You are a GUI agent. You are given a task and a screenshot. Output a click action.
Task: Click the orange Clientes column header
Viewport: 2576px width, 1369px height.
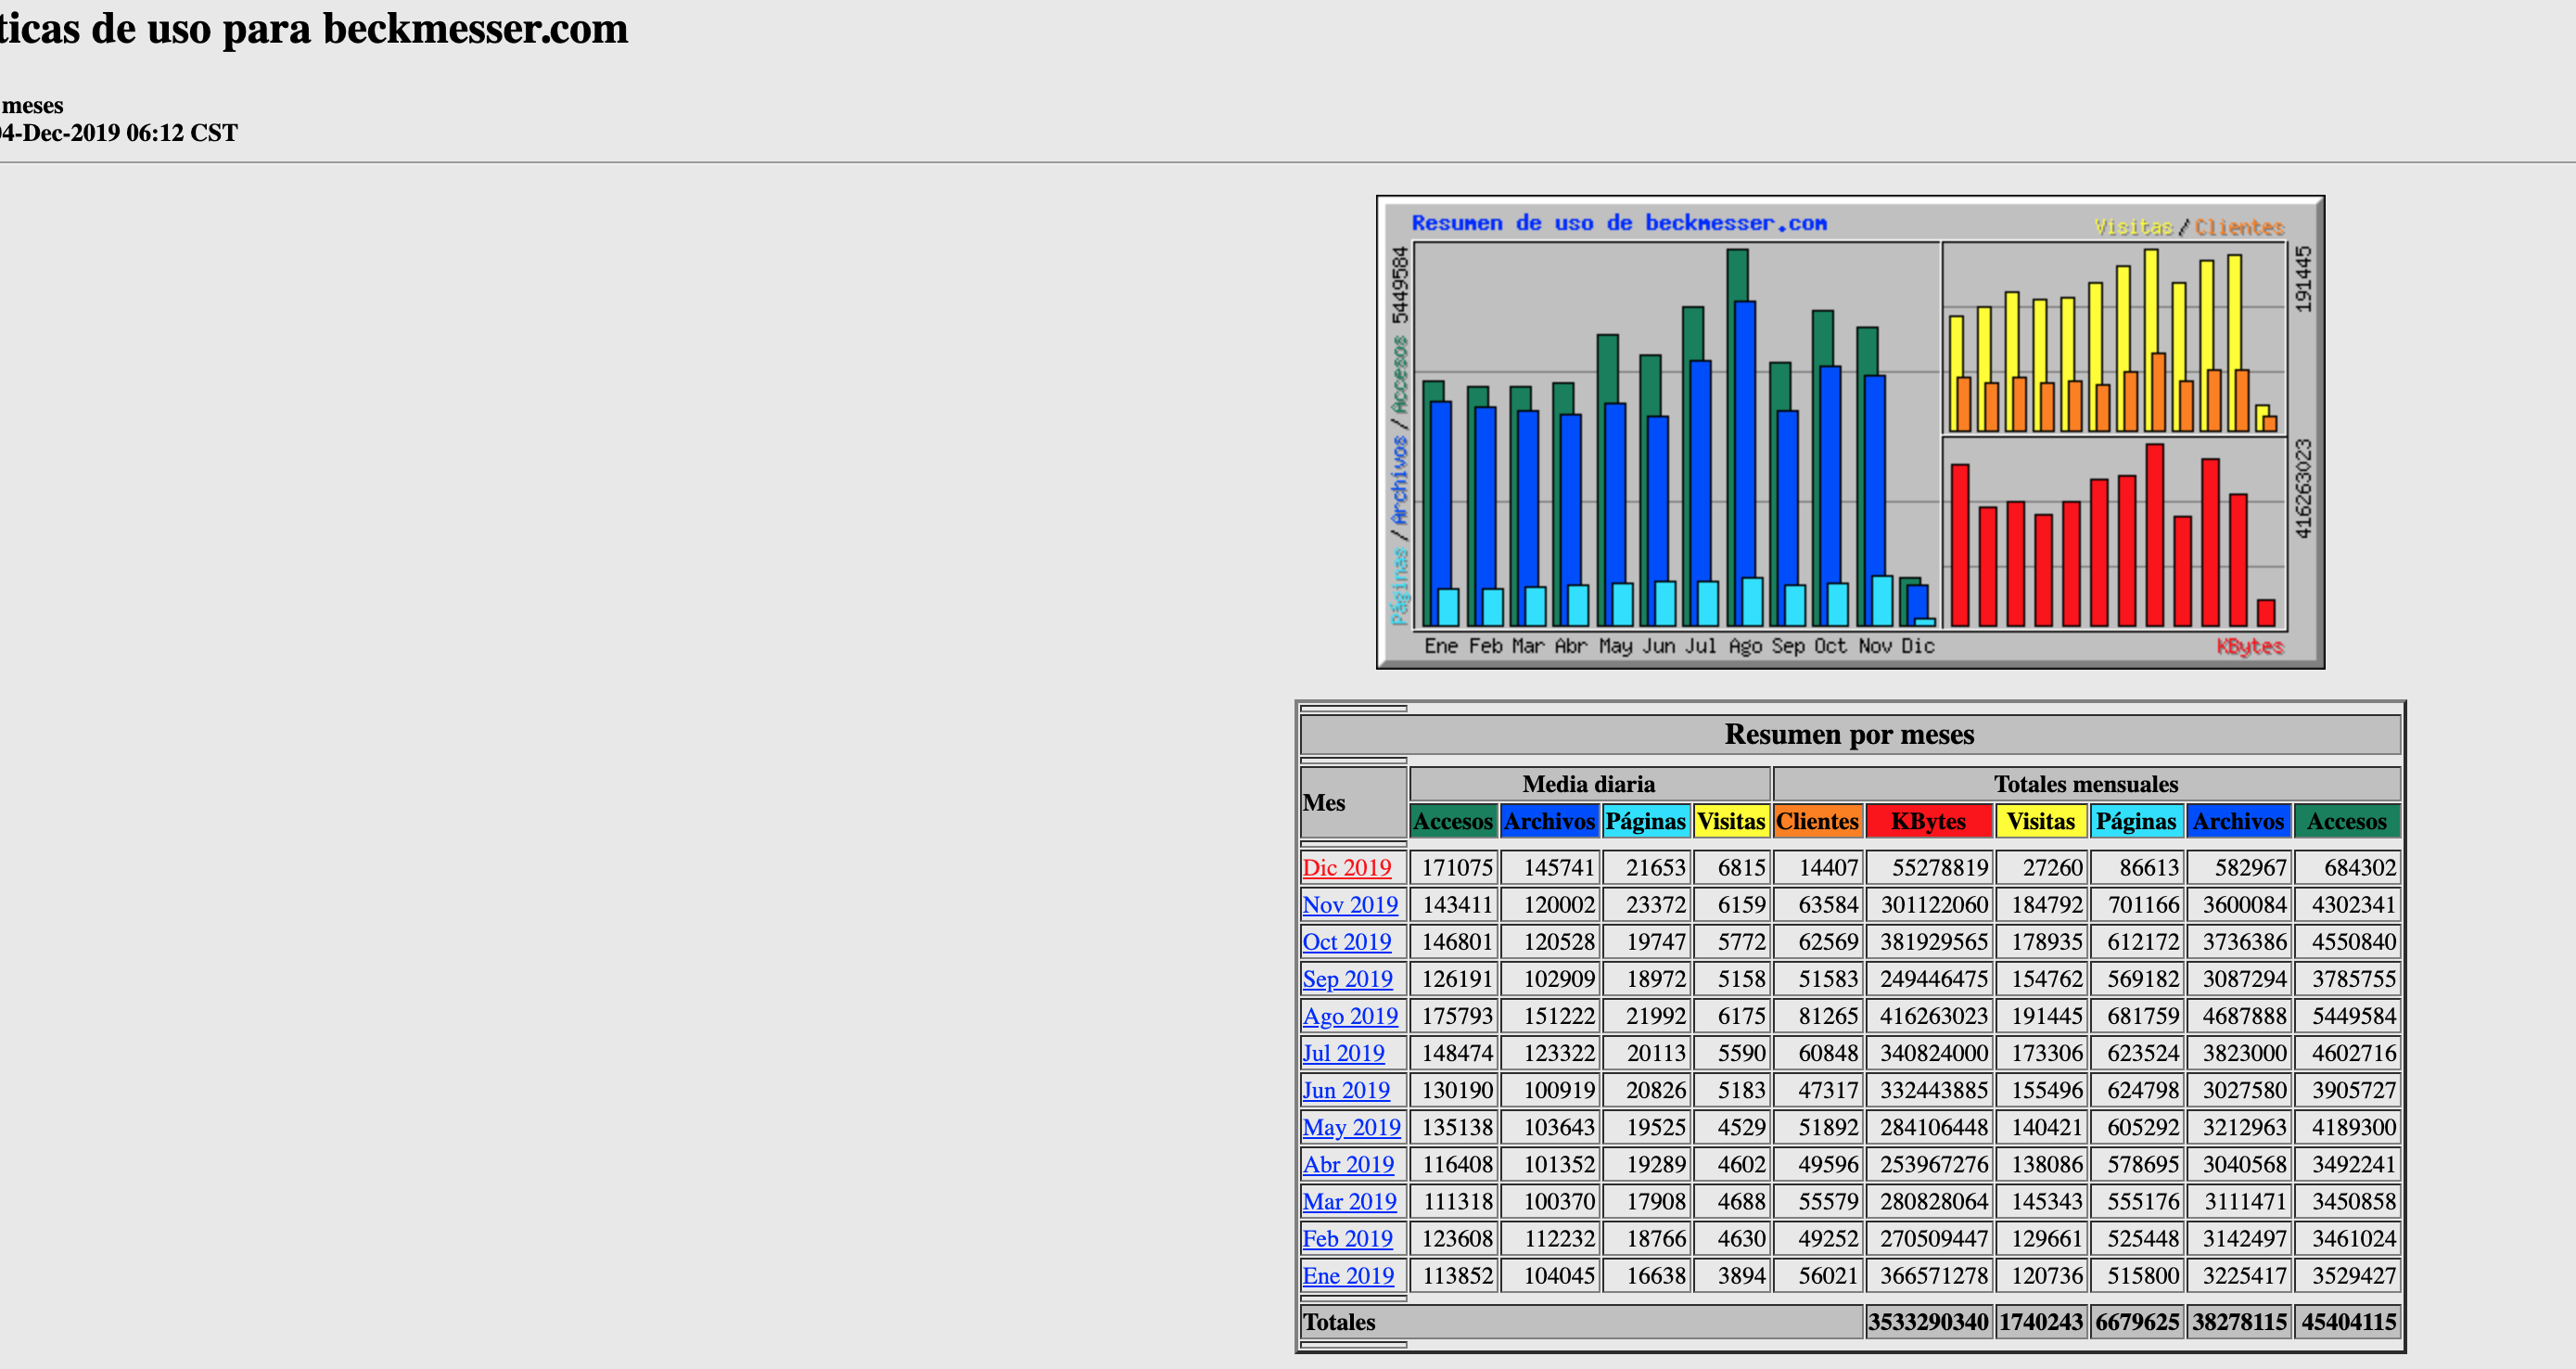tap(1816, 821)
